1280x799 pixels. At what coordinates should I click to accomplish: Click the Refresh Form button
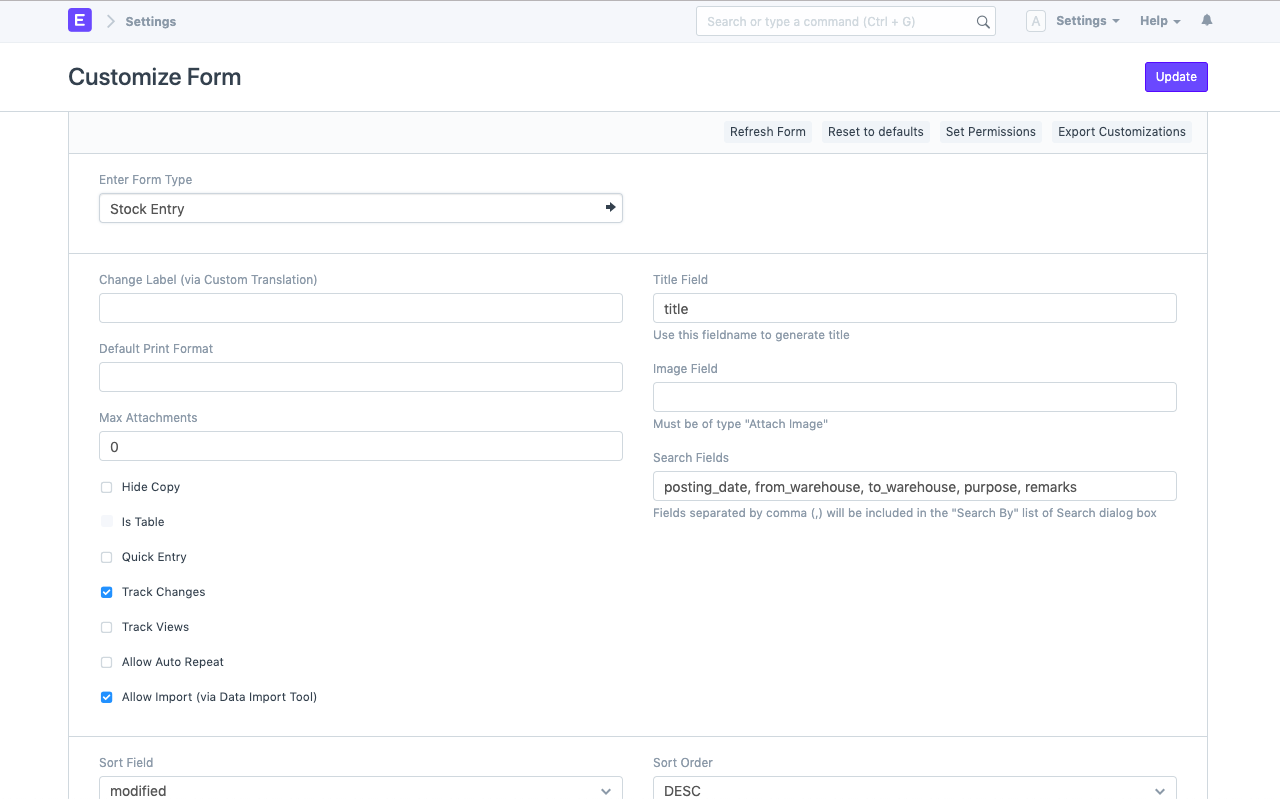(767, 131)
